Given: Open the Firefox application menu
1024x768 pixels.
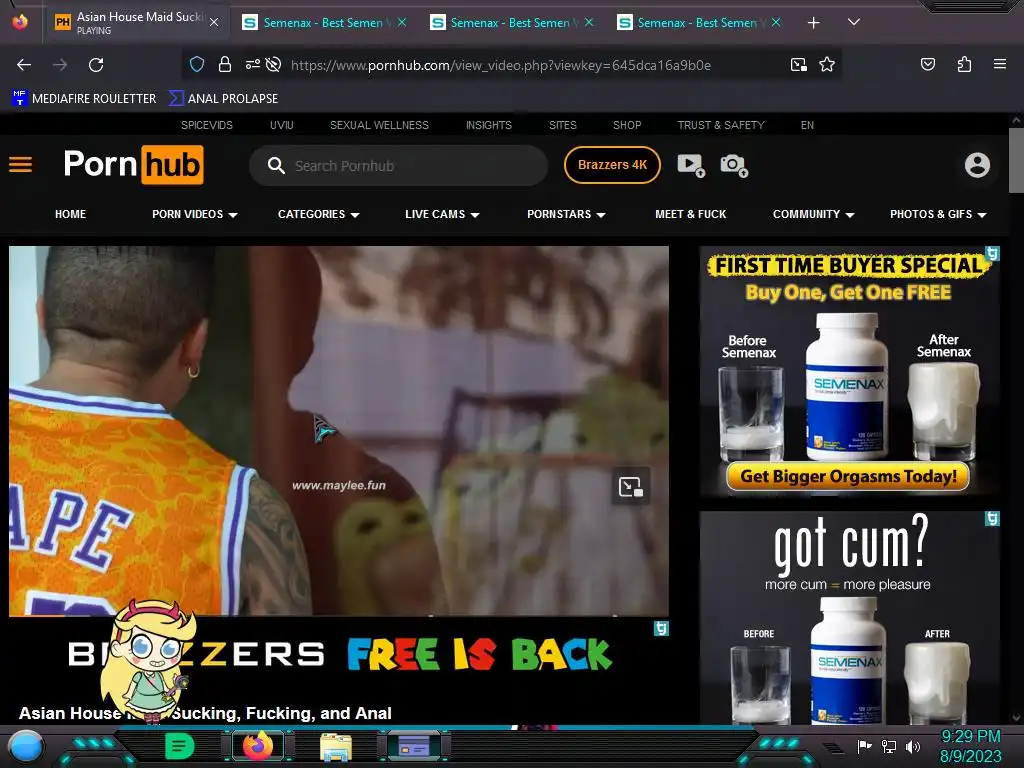Looking at the screenshot, I should click(x=1000, y=64).
